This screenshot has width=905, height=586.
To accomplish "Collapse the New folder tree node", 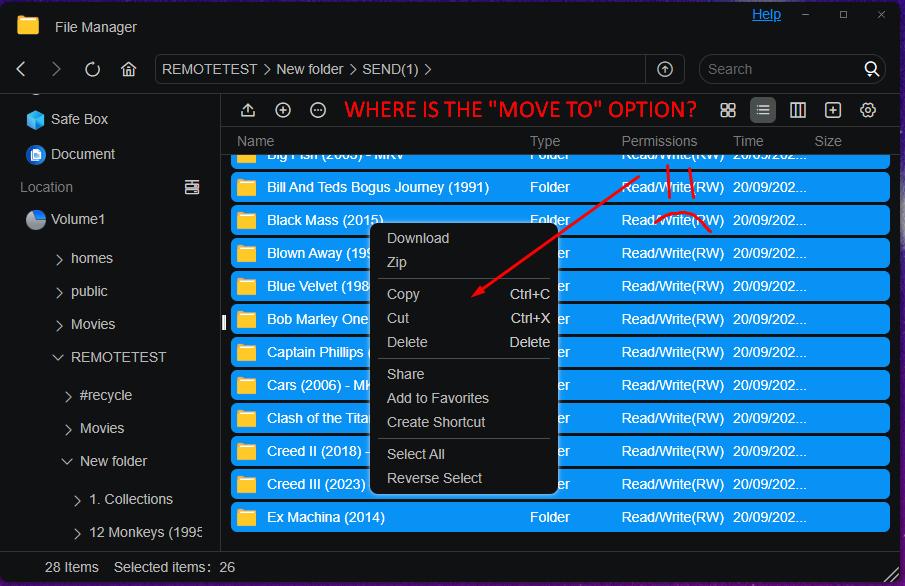I will (67, 461).
